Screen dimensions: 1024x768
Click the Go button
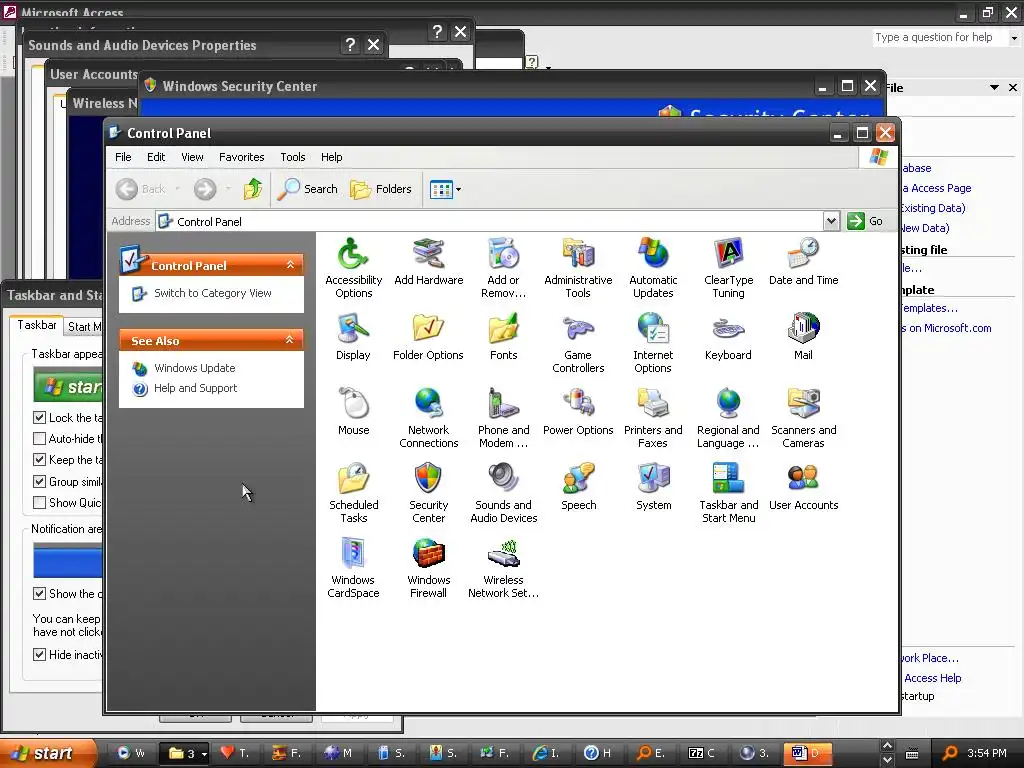(x=865, y=221)
